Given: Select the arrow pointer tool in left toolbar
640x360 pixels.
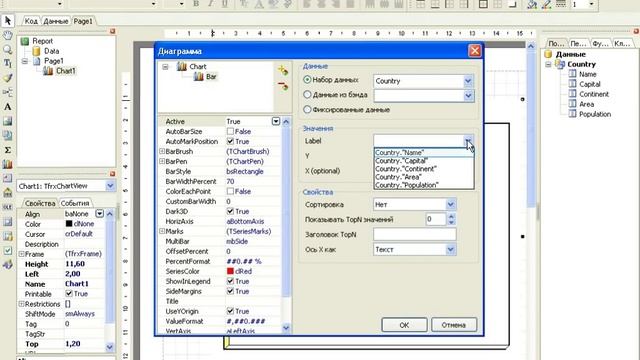Looking at the screenshot, I should click(x=8, y=20).
